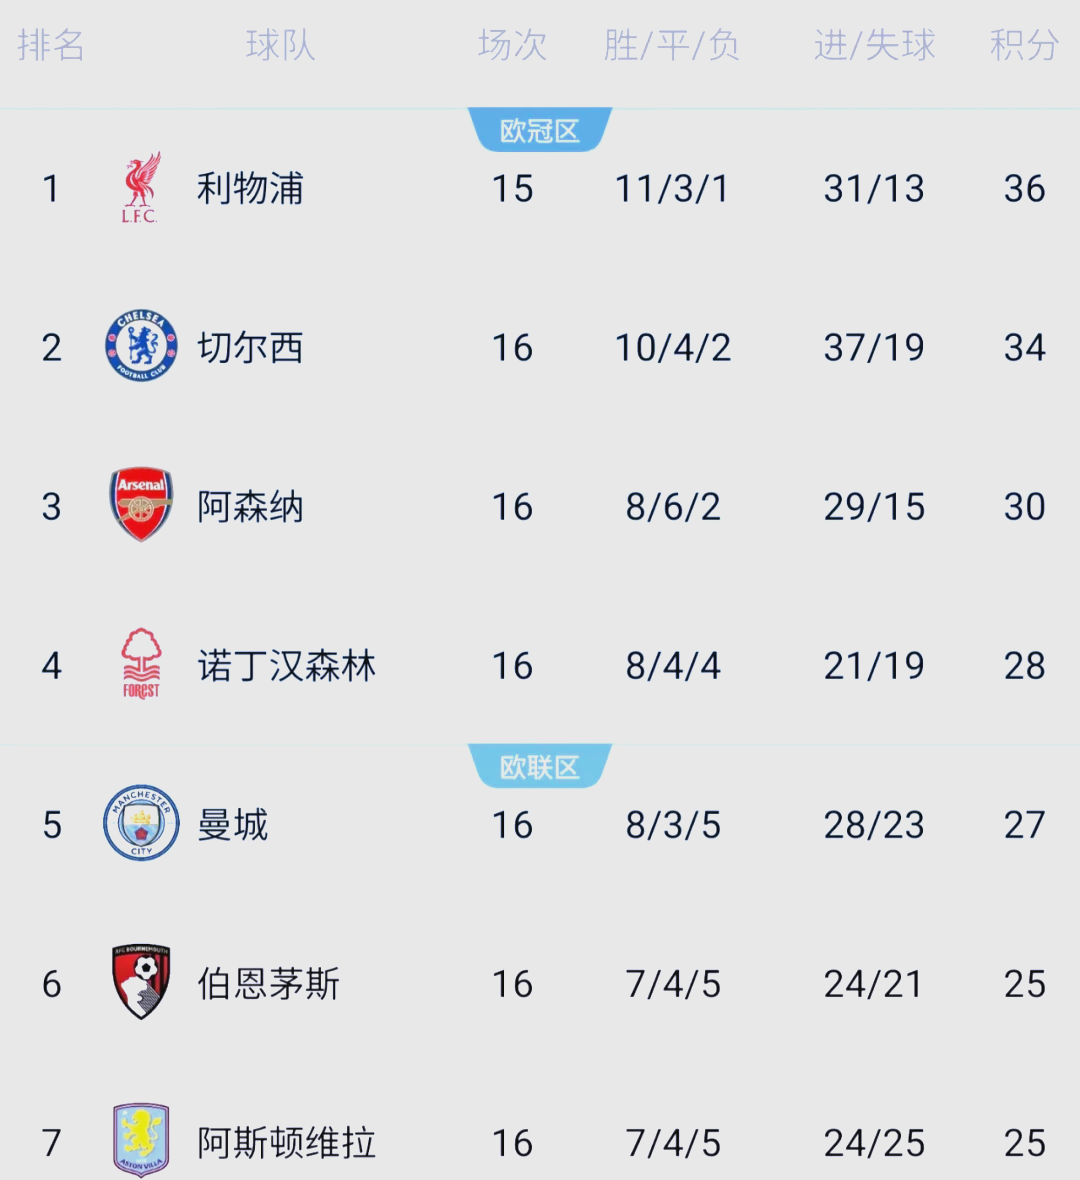The image size is (1080, 1180).
Task: Select the 胜/平/负 column header
Action: 672,45
